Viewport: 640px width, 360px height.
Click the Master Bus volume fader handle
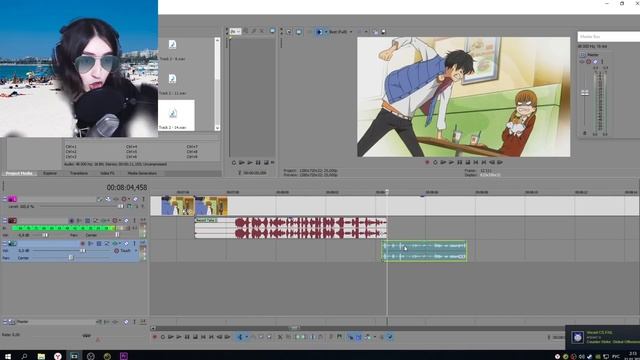pos(584,93)
